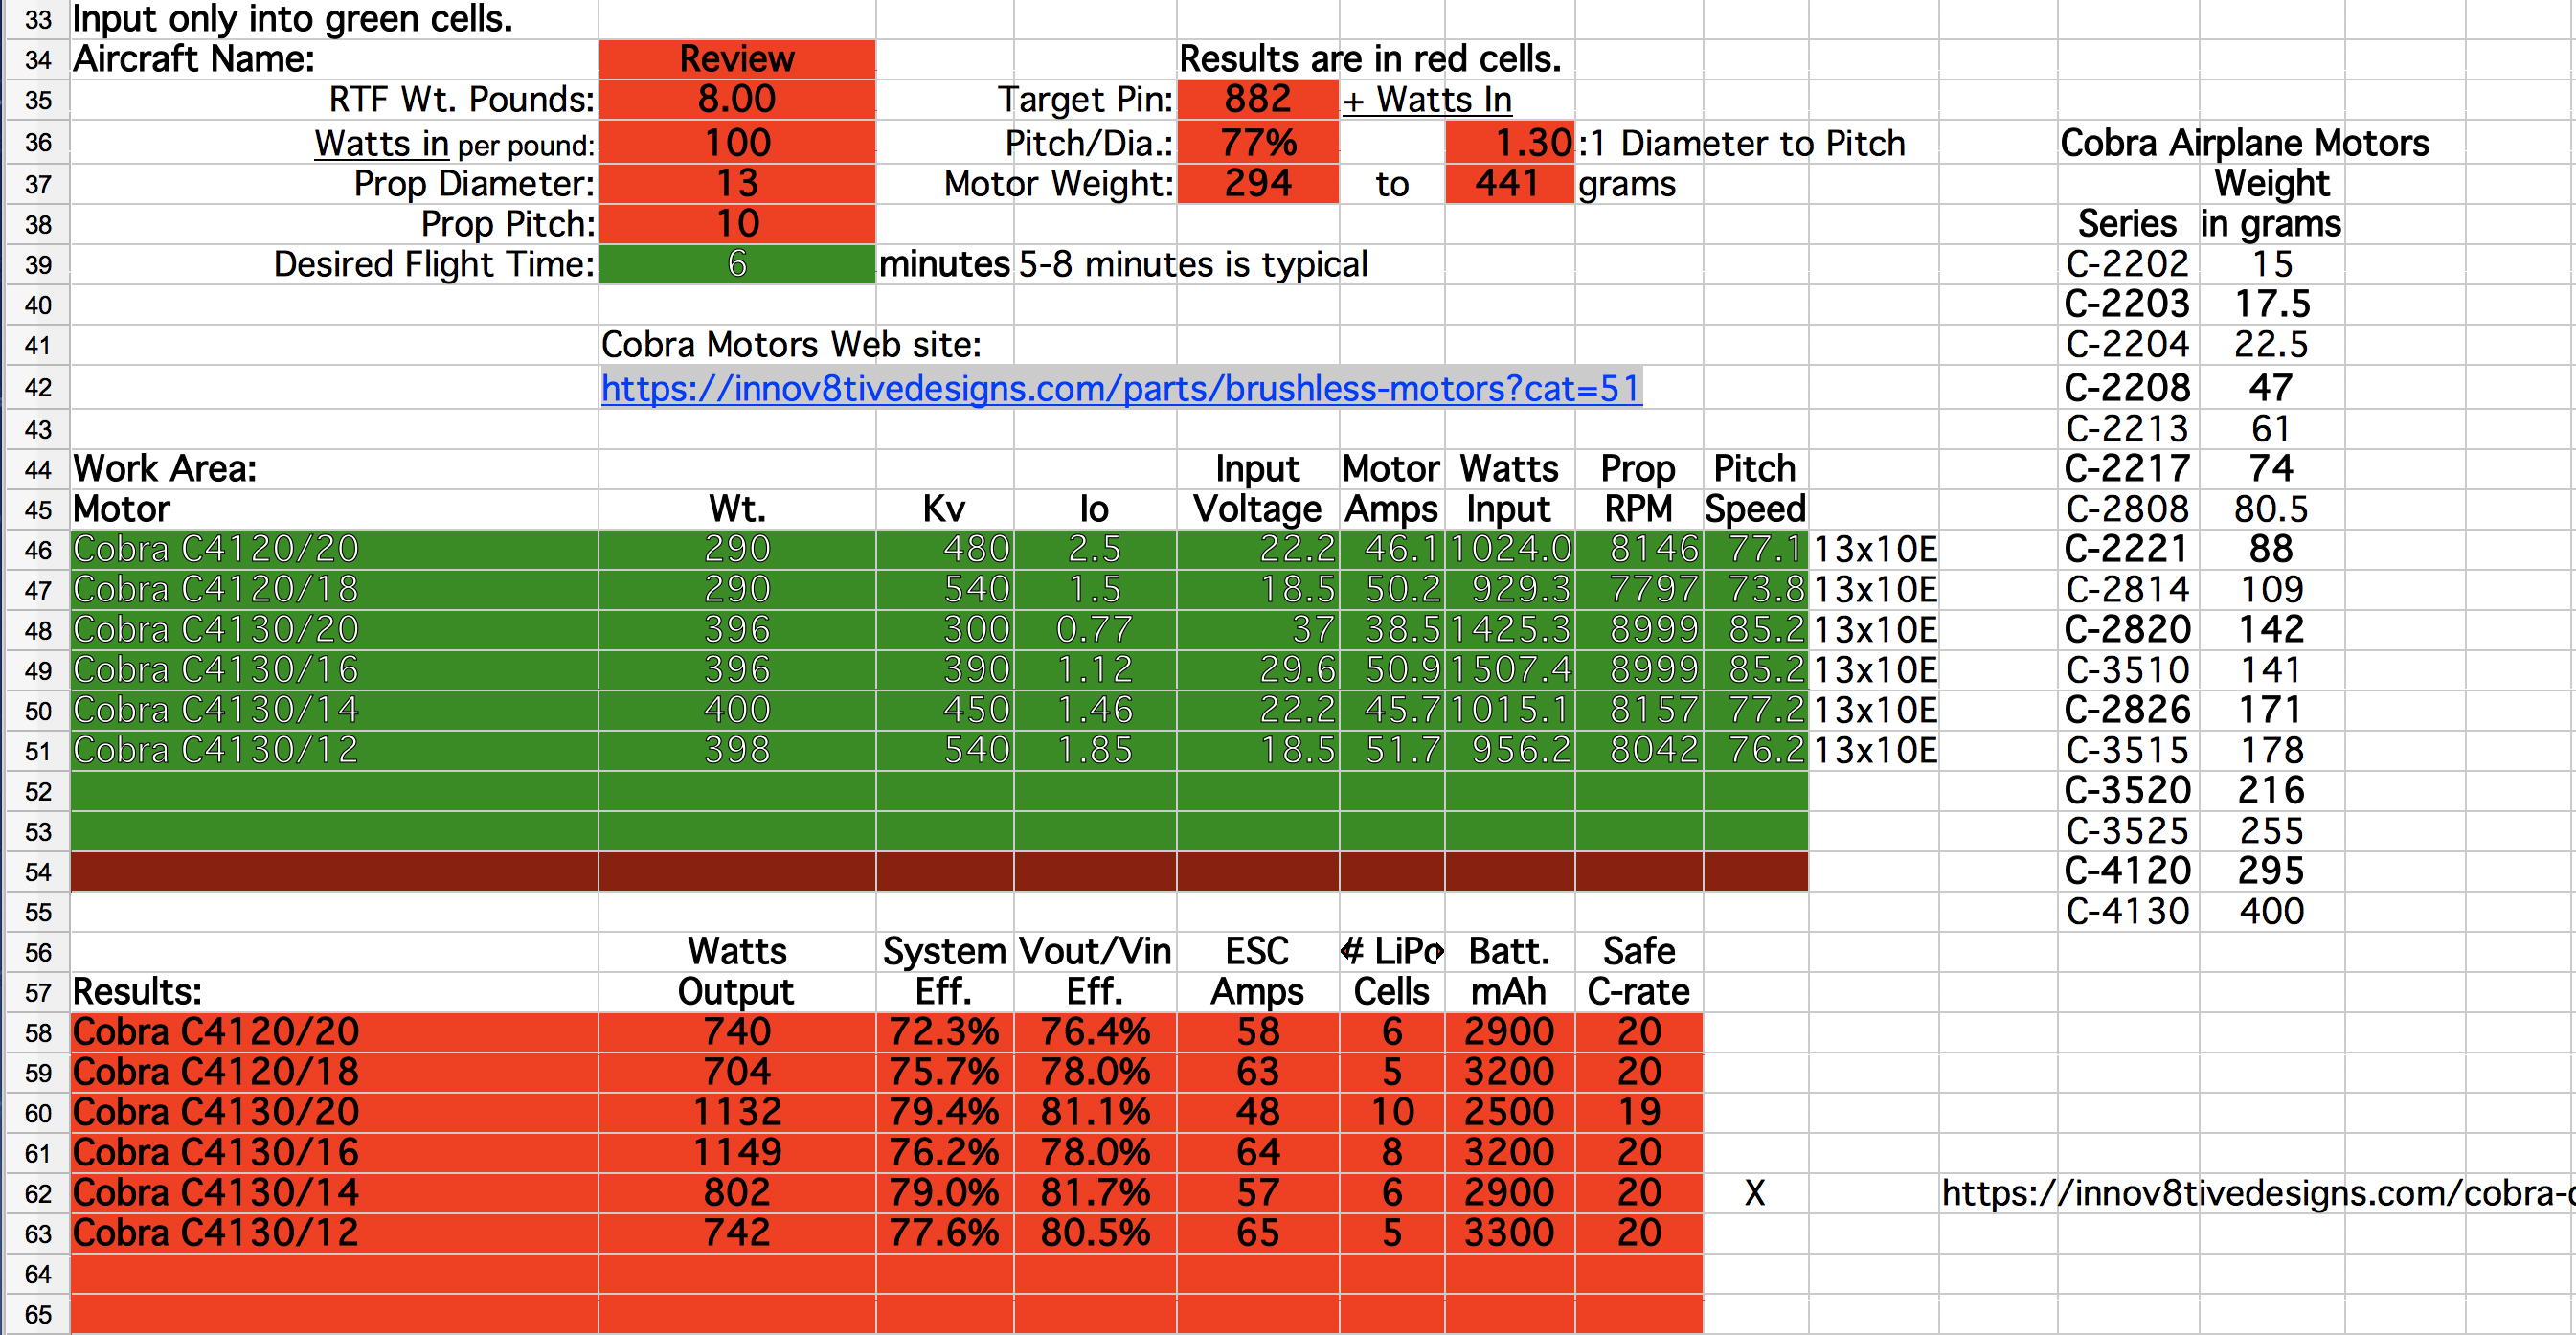The width and height of the screenshot is (2576, 1335).
Task: Click the Vout/Vin Eff. value 81.7%
Action: [1095, 1192]
